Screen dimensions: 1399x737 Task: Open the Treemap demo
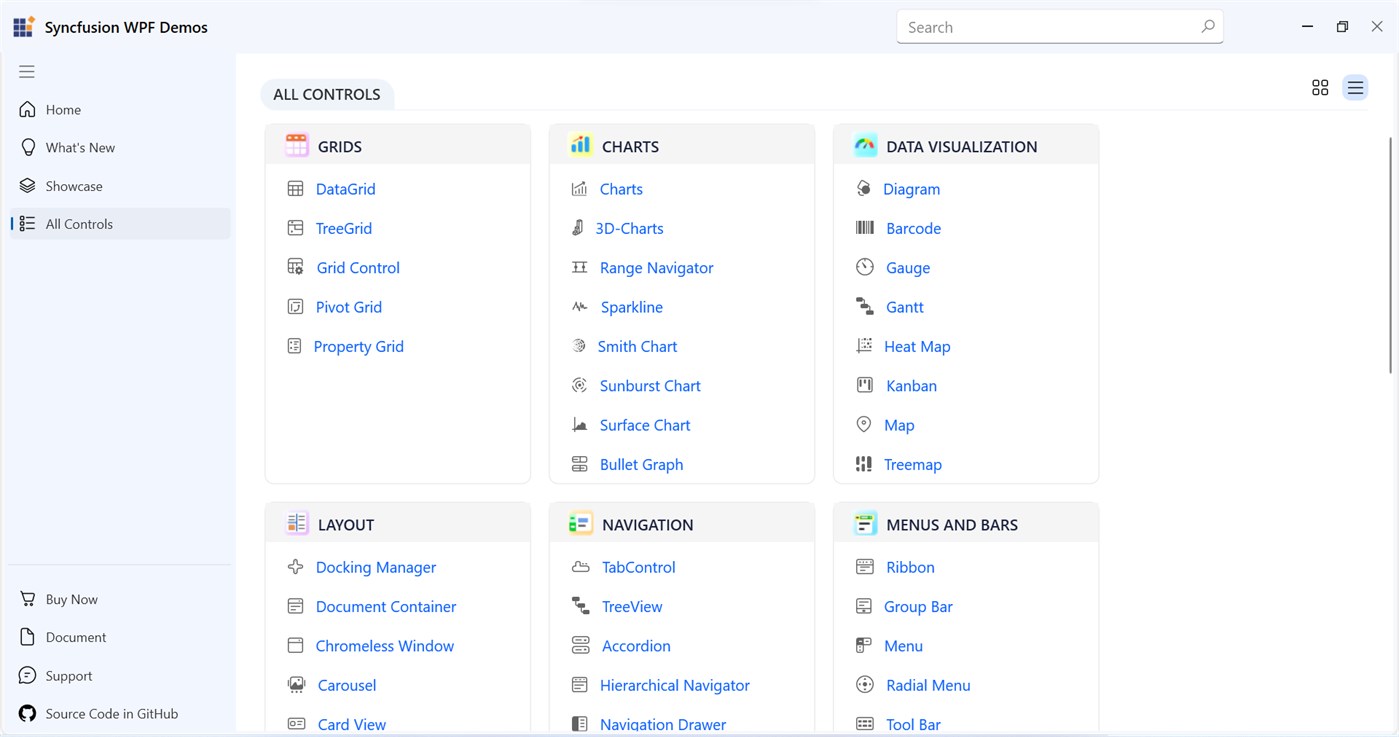click(x=913, y=464)
